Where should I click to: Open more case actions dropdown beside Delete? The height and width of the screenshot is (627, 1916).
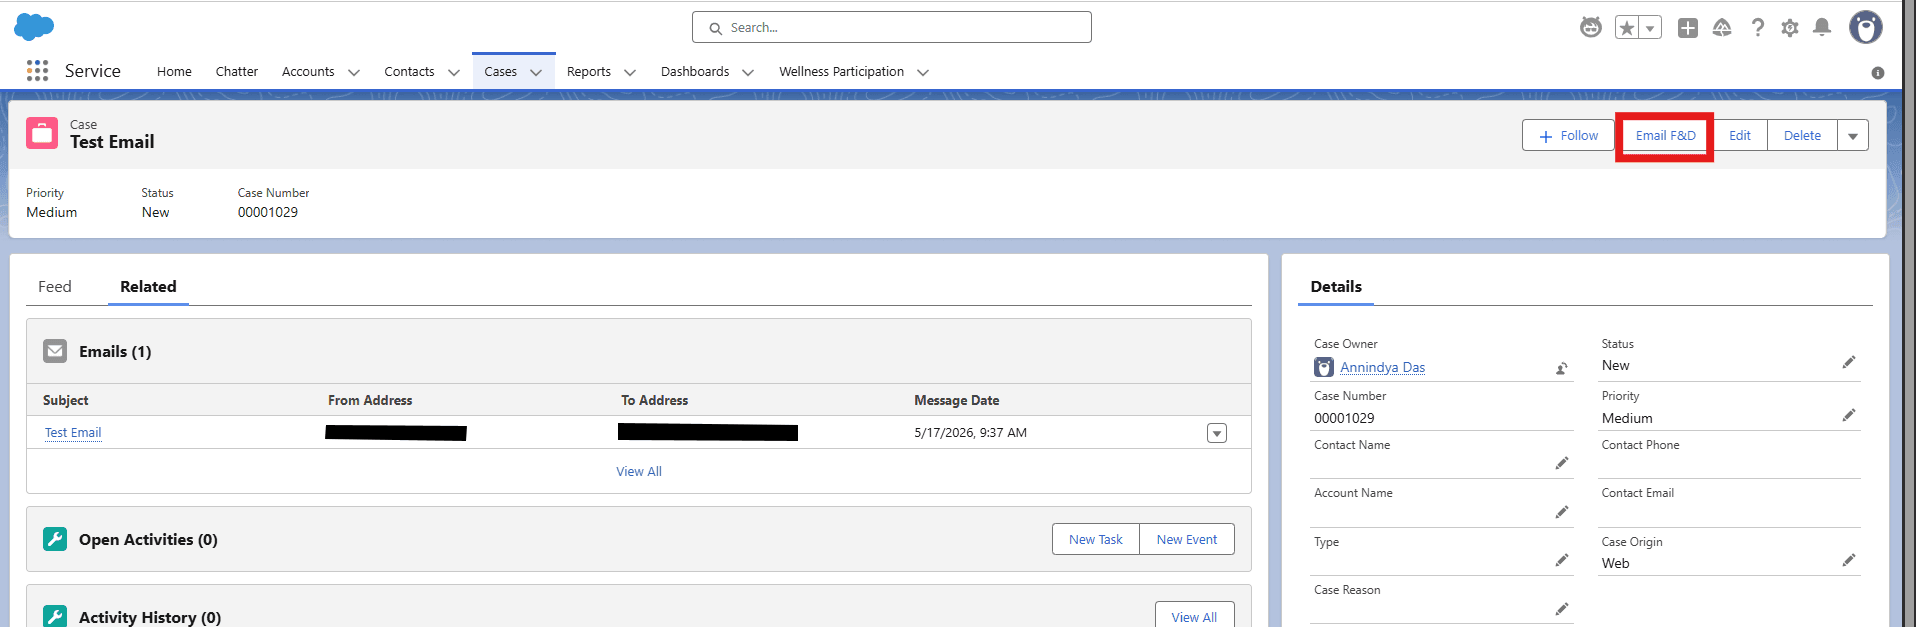click(1853, 135)
